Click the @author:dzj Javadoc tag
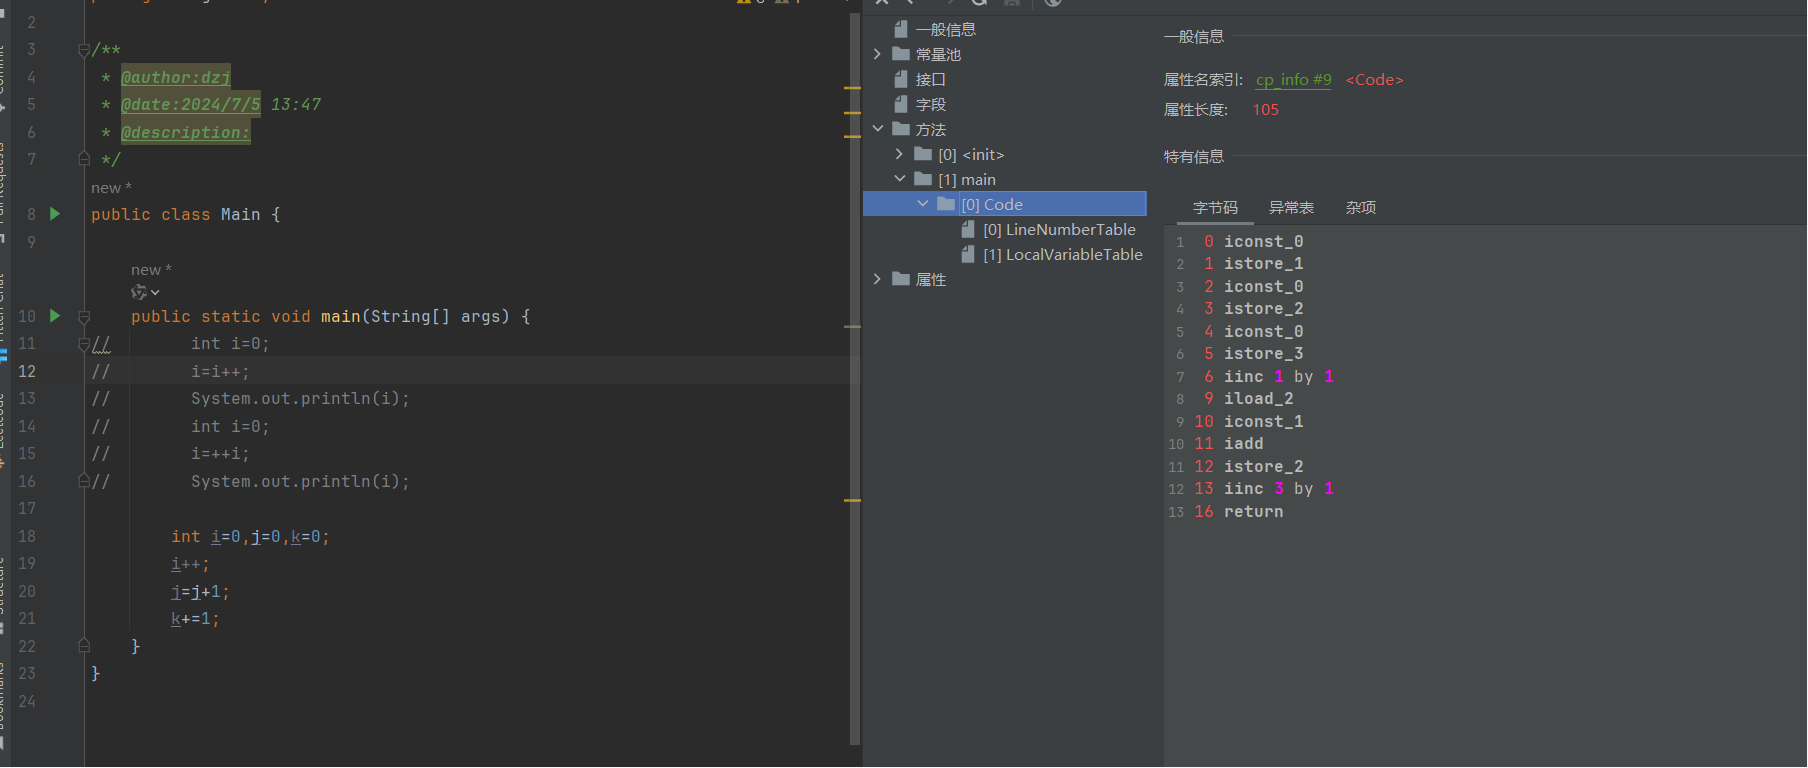The height and width of the screenshot is (768, 1808). [175, 77]
